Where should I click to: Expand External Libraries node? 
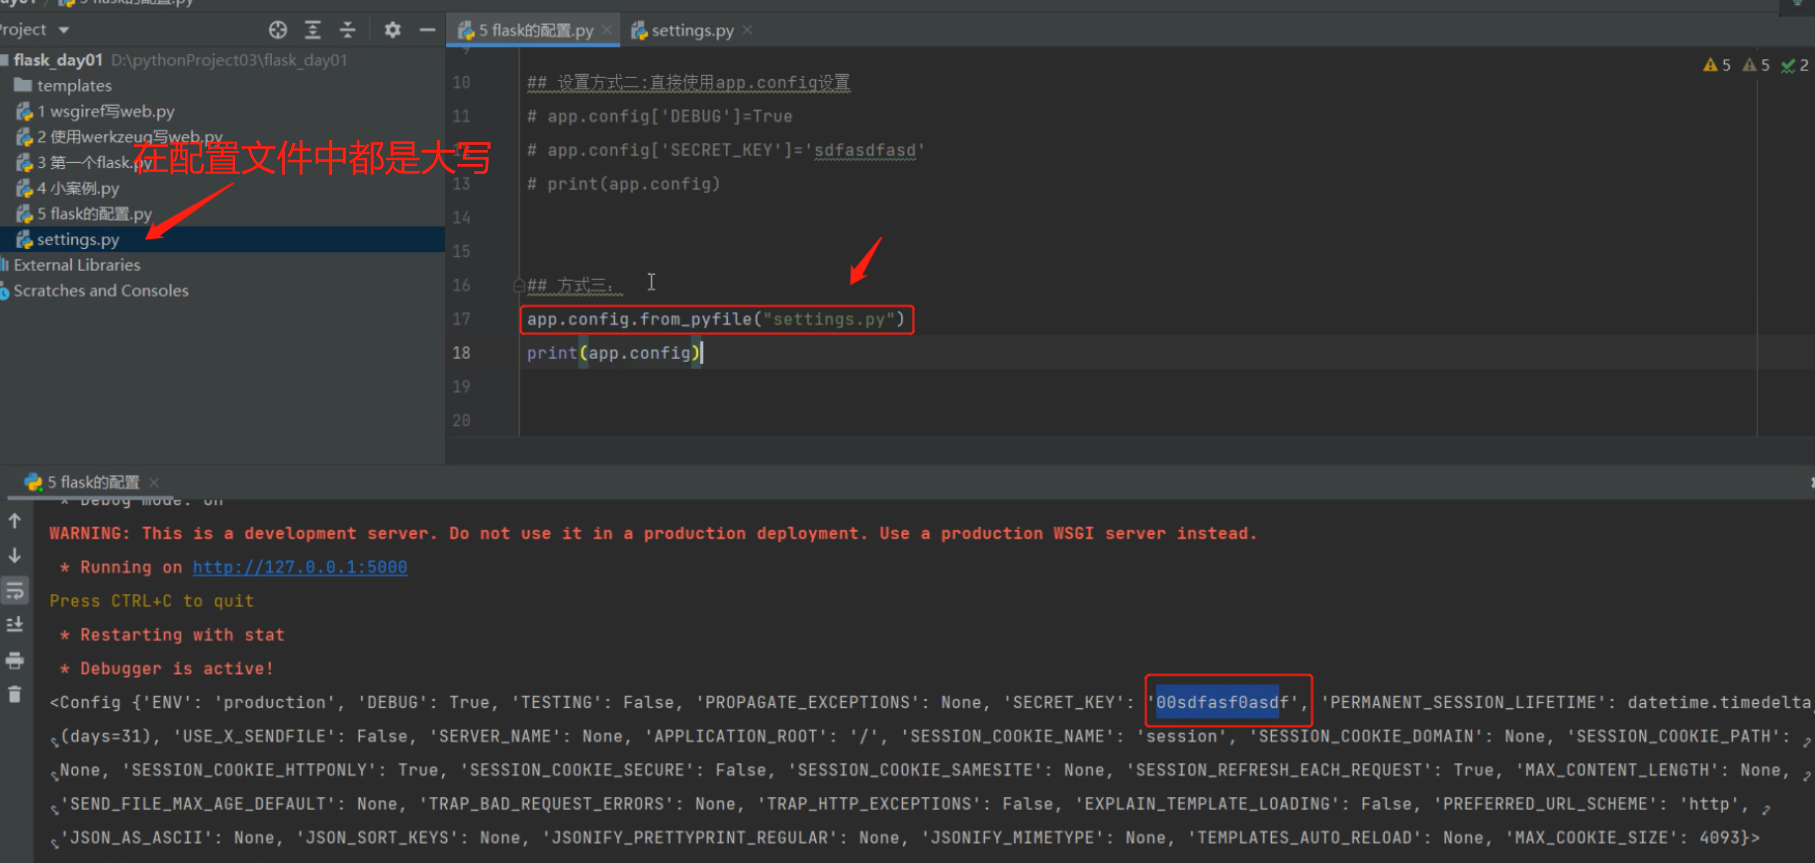tap(76, 265)
